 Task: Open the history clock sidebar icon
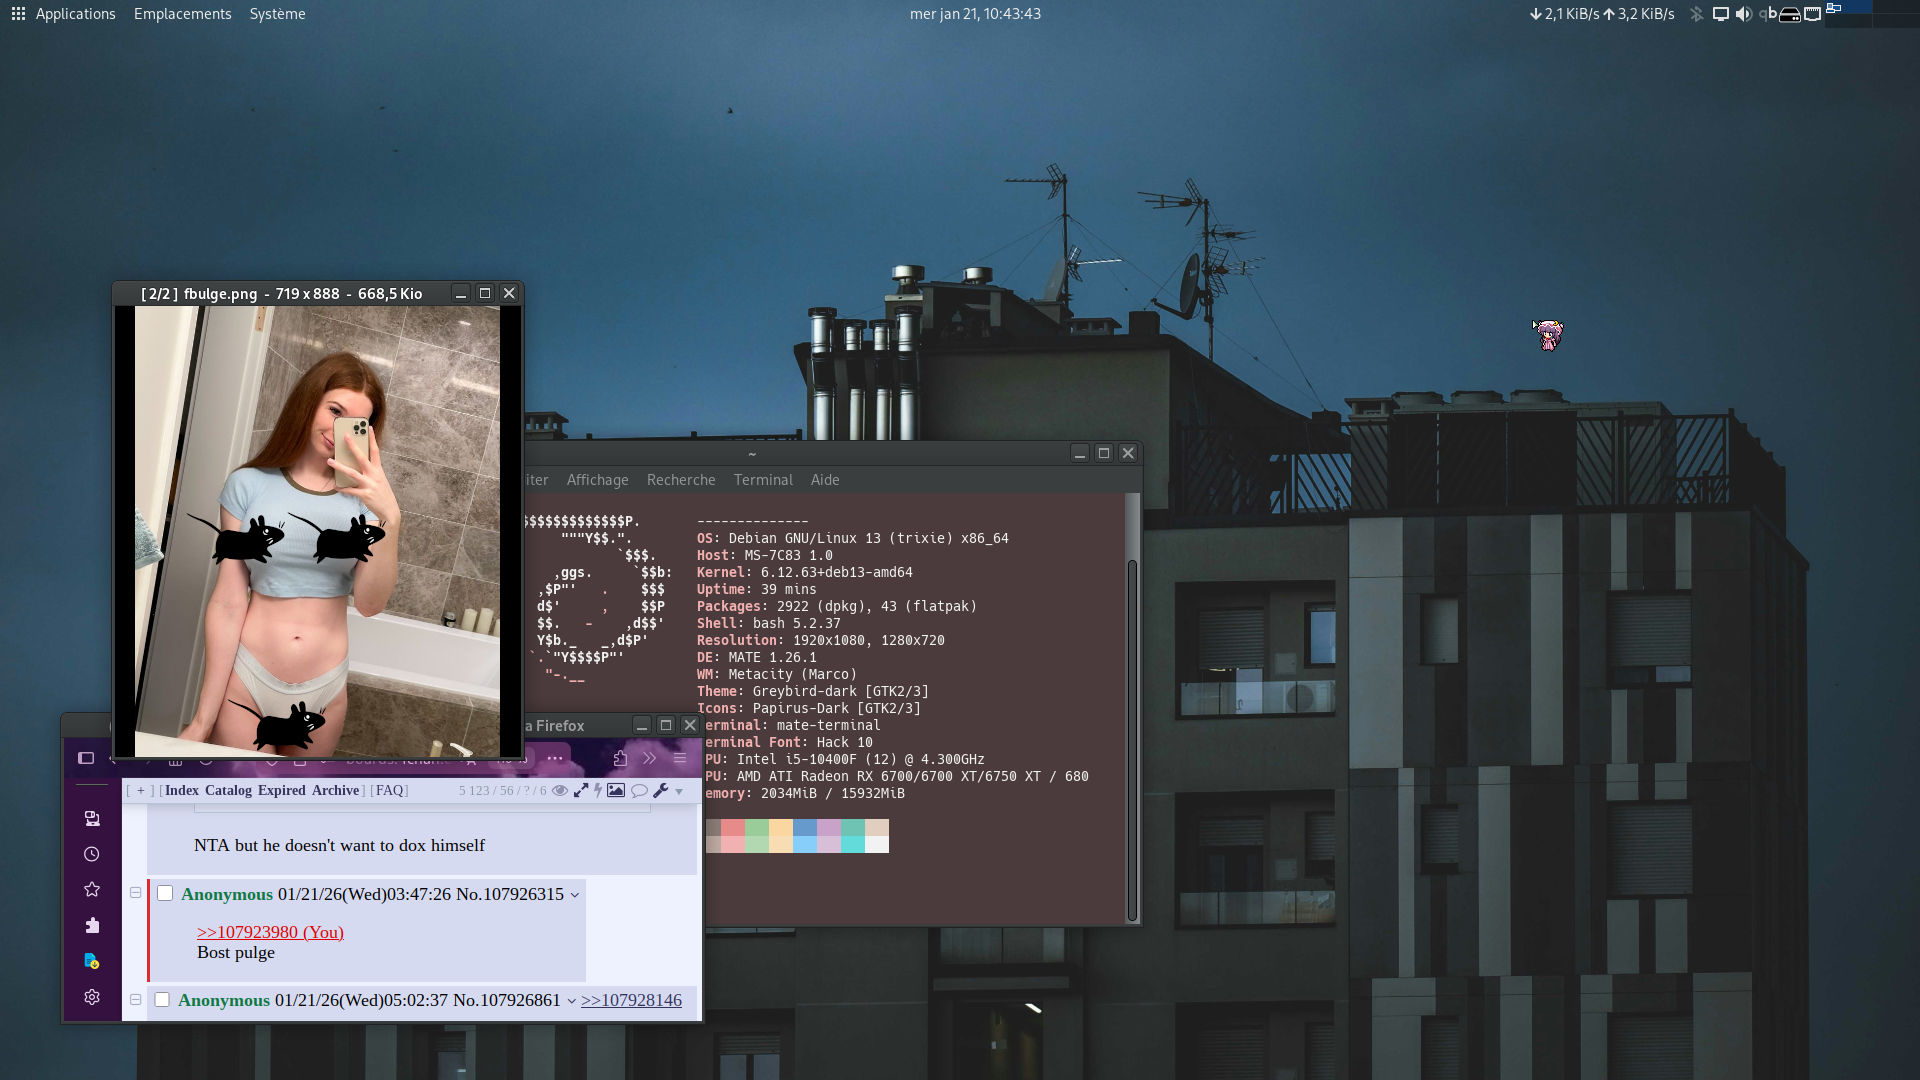click(92, 854)
